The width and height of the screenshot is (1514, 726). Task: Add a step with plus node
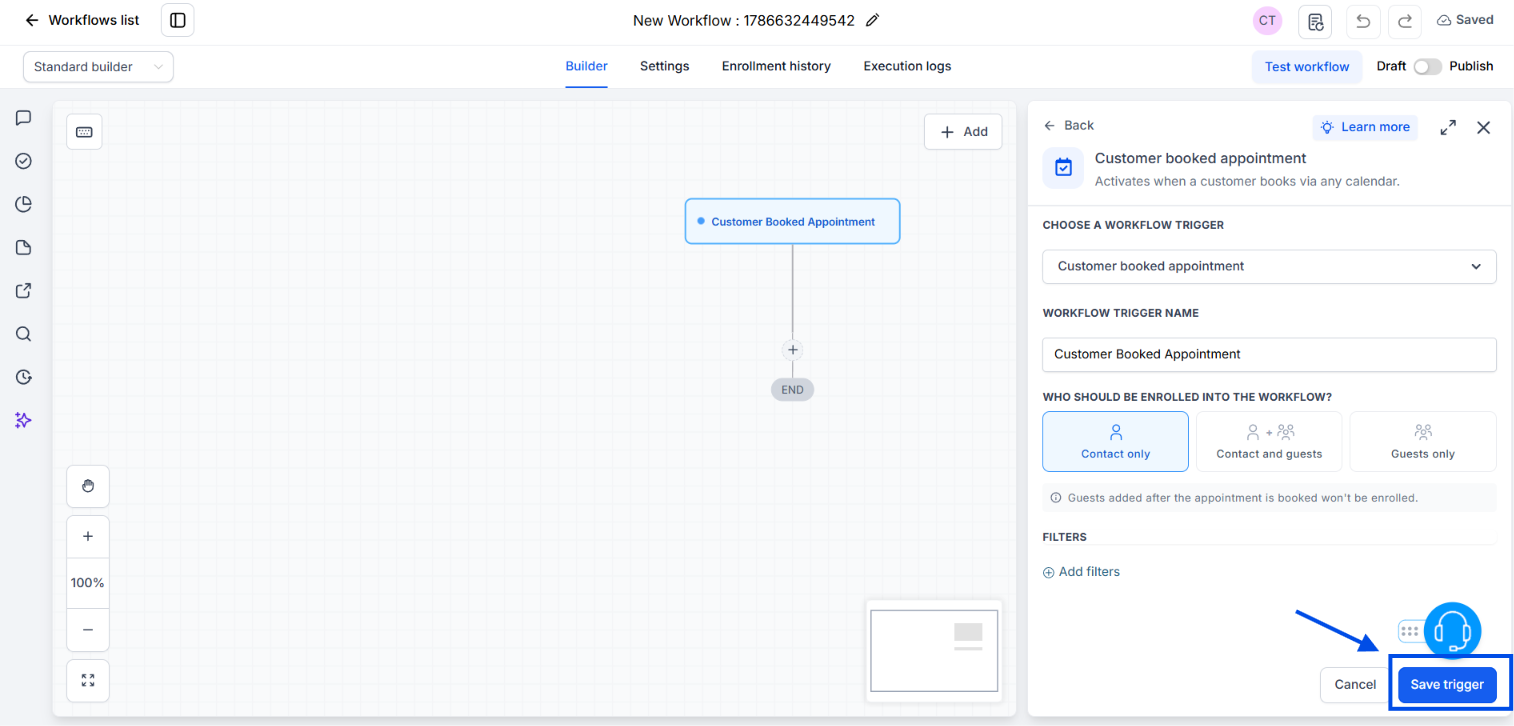pos(792,350)
